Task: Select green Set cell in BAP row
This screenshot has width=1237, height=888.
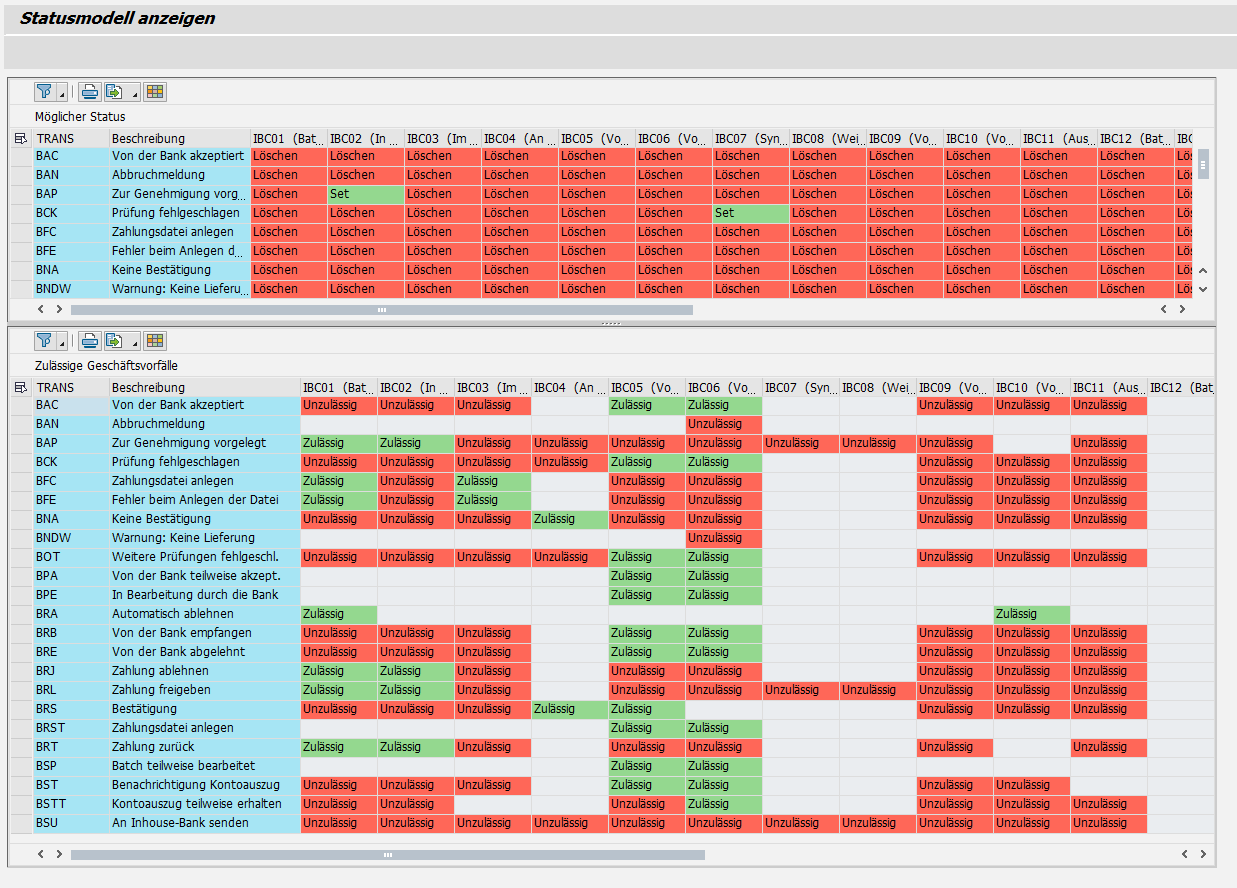Action: click(x=366, y=194)
